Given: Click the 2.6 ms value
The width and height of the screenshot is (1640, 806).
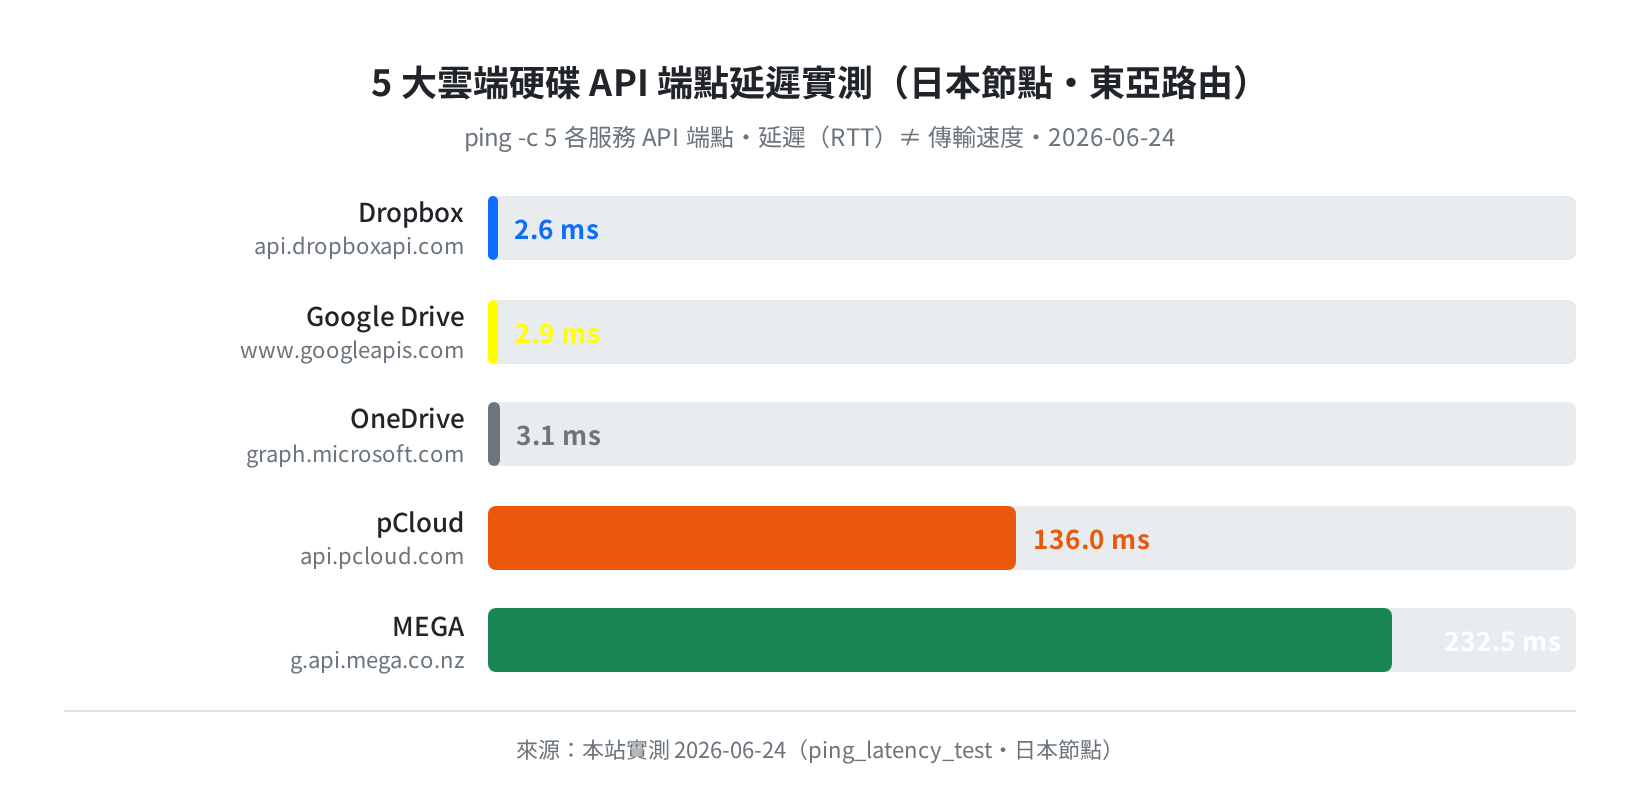Looking at the screenshot, I should 556,230.
